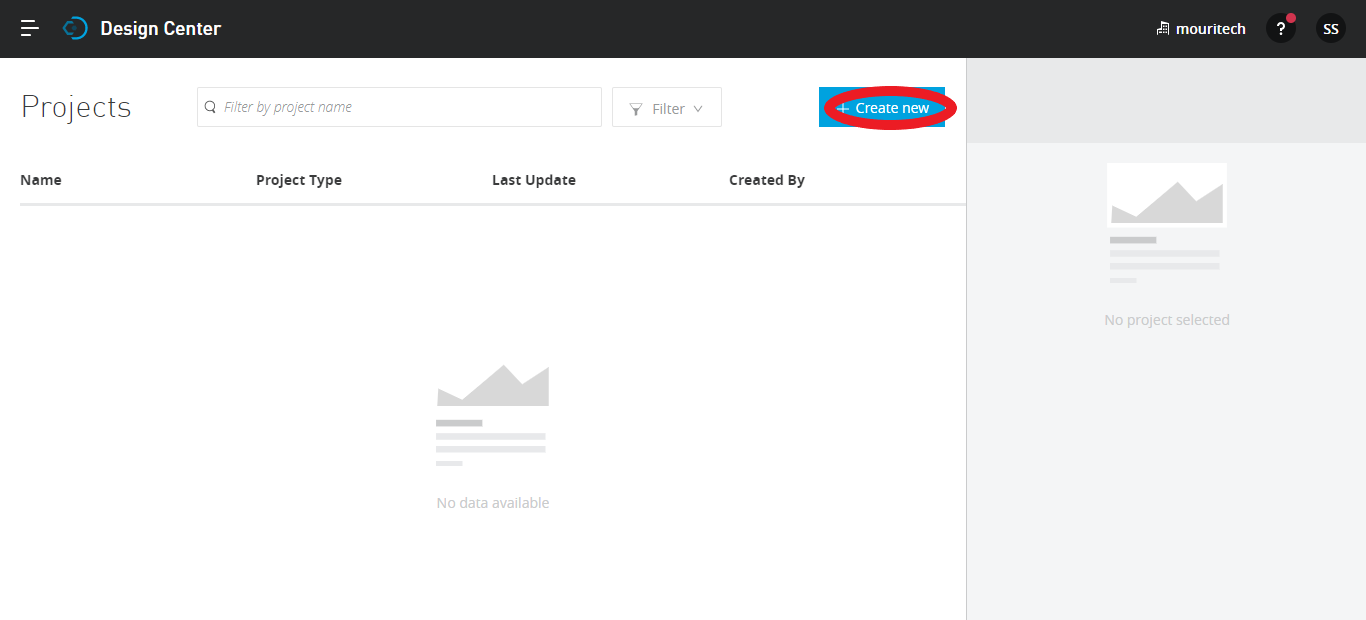The image size is (1366, 620).
Task: Expand the Filter dropdown chevron
Action: 698,109
